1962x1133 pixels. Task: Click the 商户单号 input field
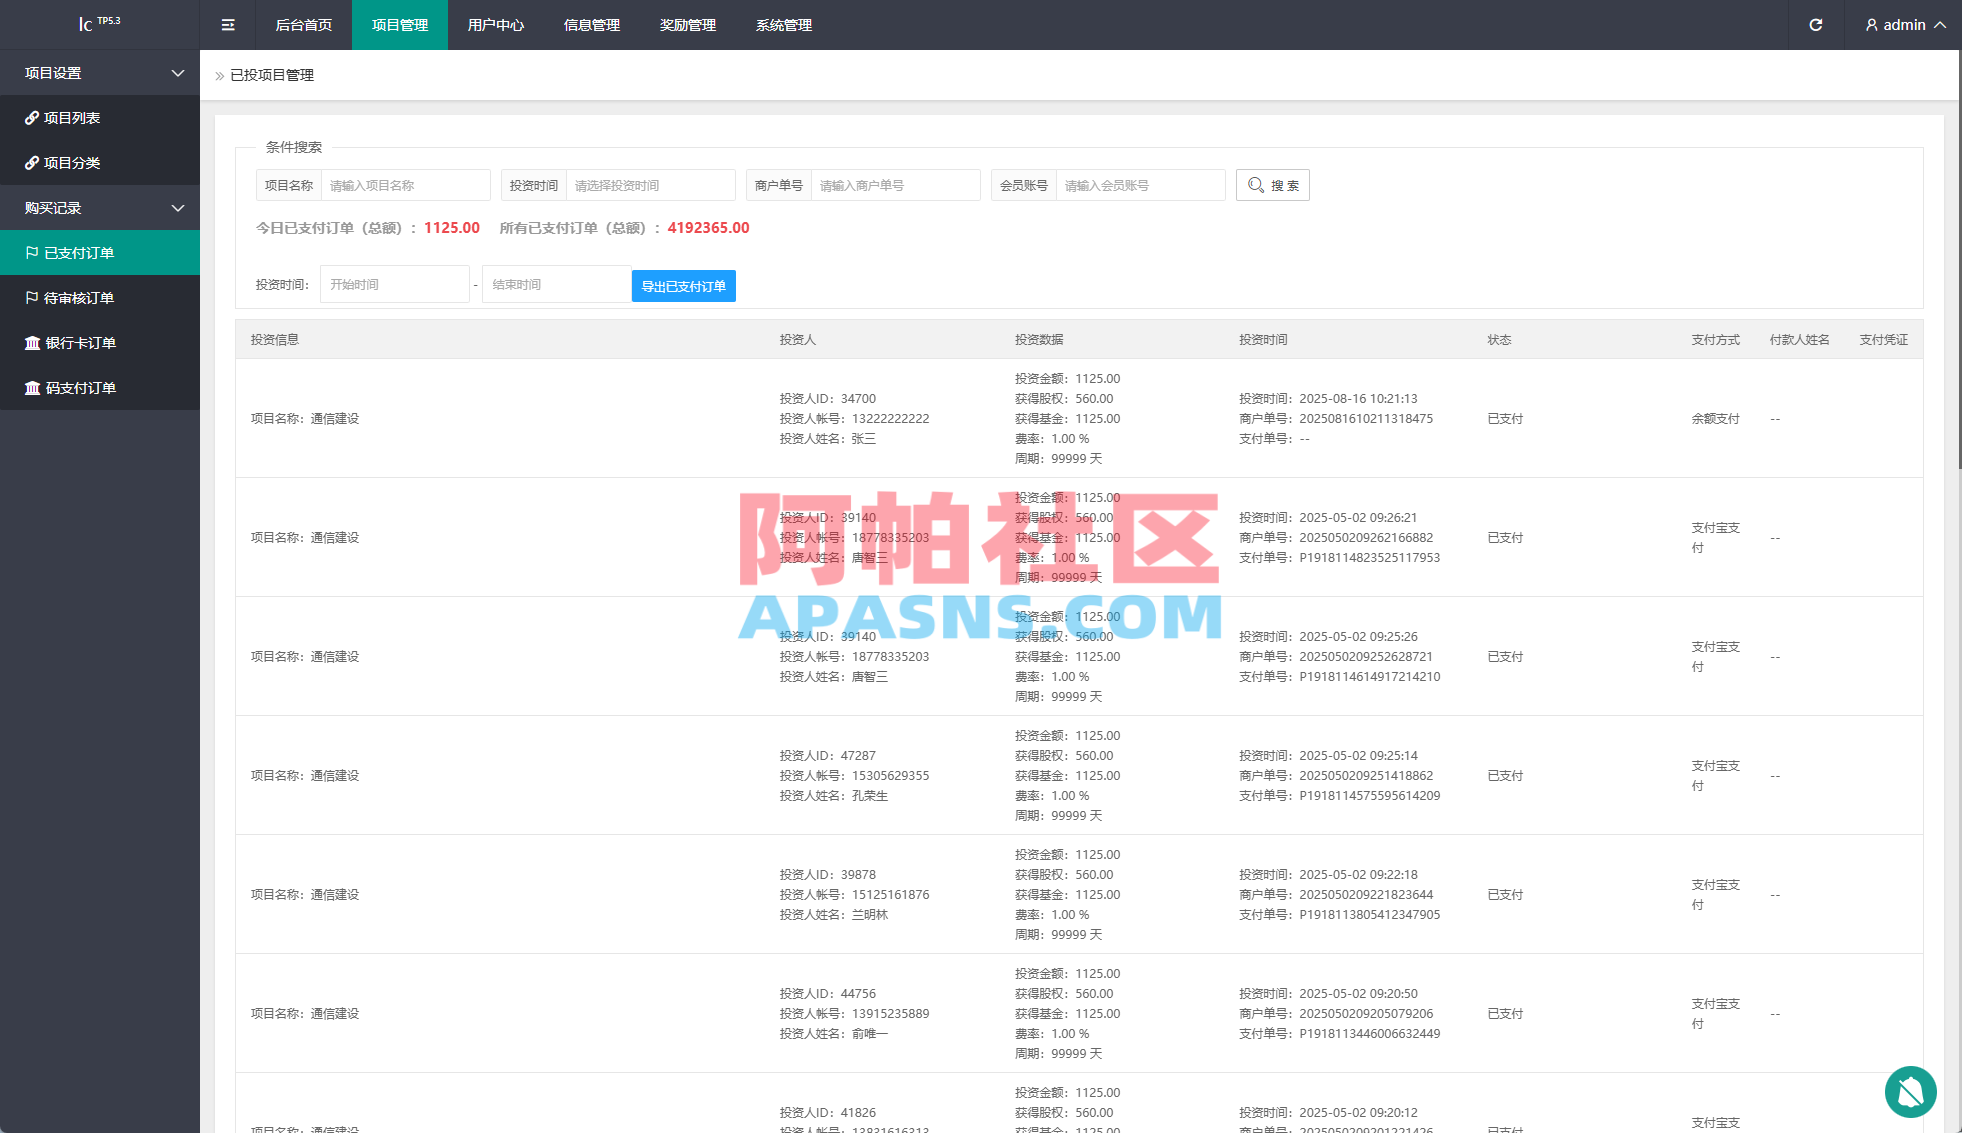click(895, 184)
